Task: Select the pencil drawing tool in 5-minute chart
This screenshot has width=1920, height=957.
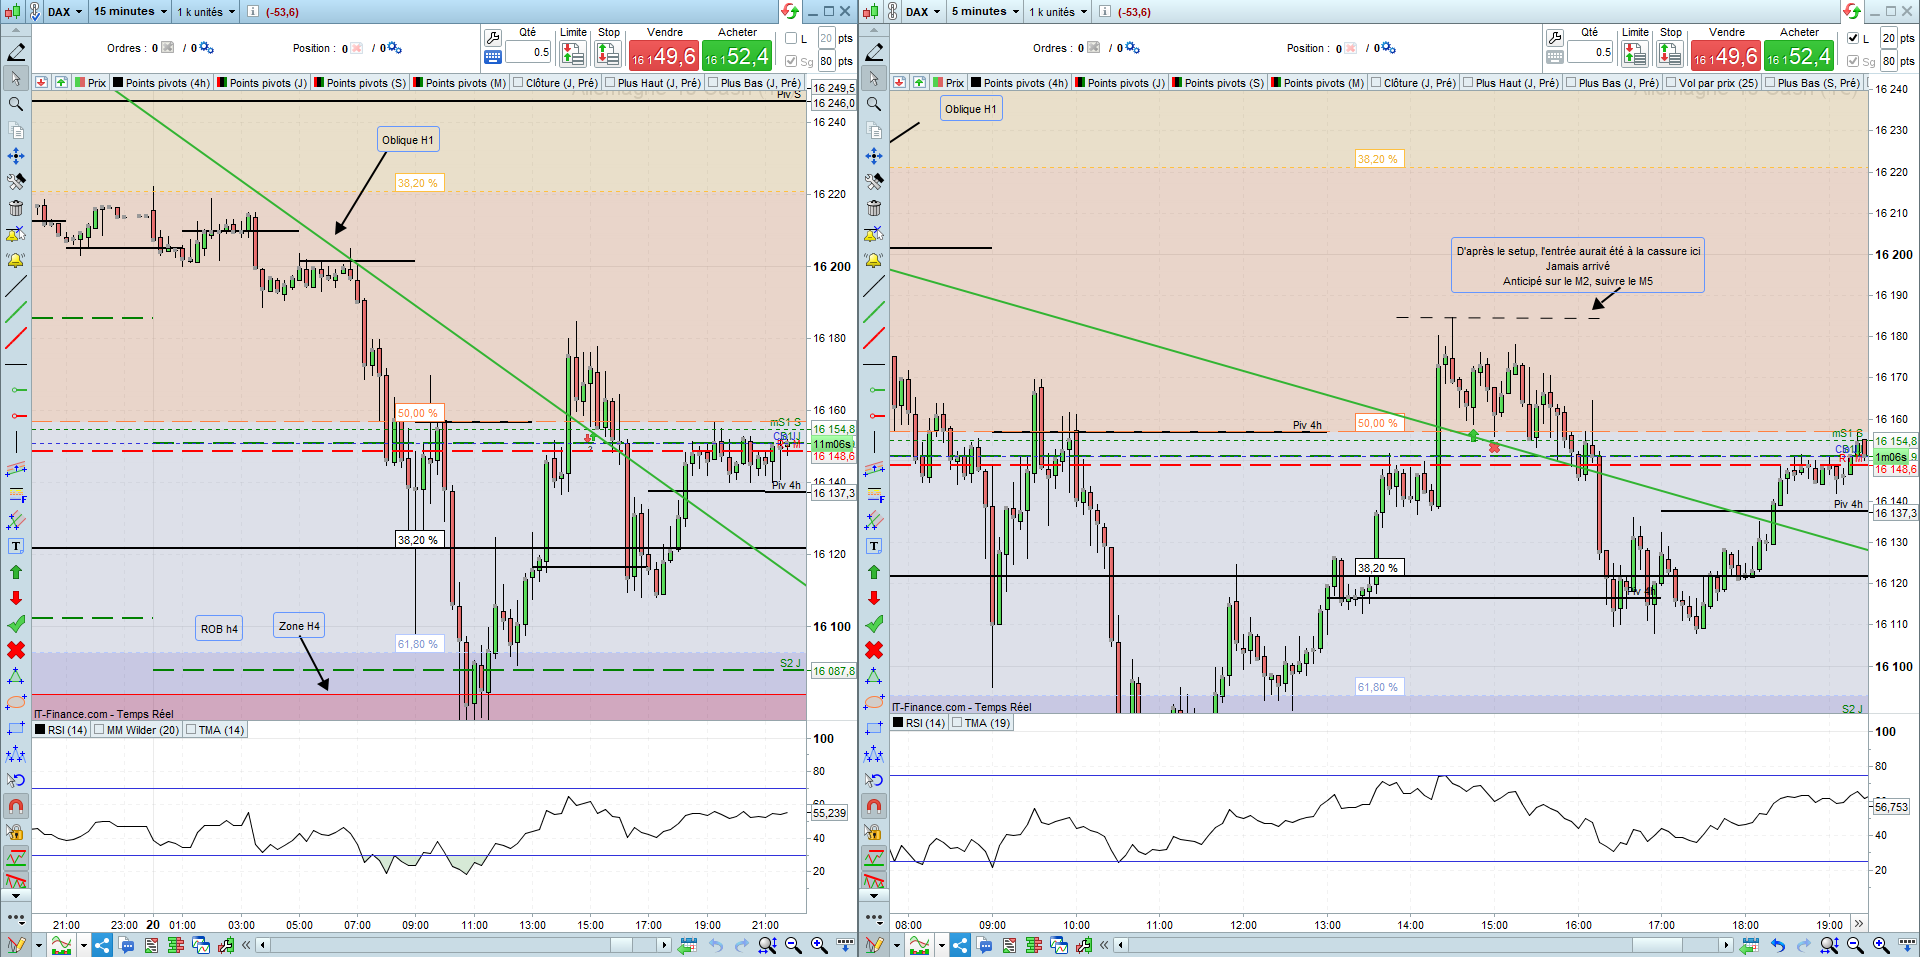Action: point(874,52)
